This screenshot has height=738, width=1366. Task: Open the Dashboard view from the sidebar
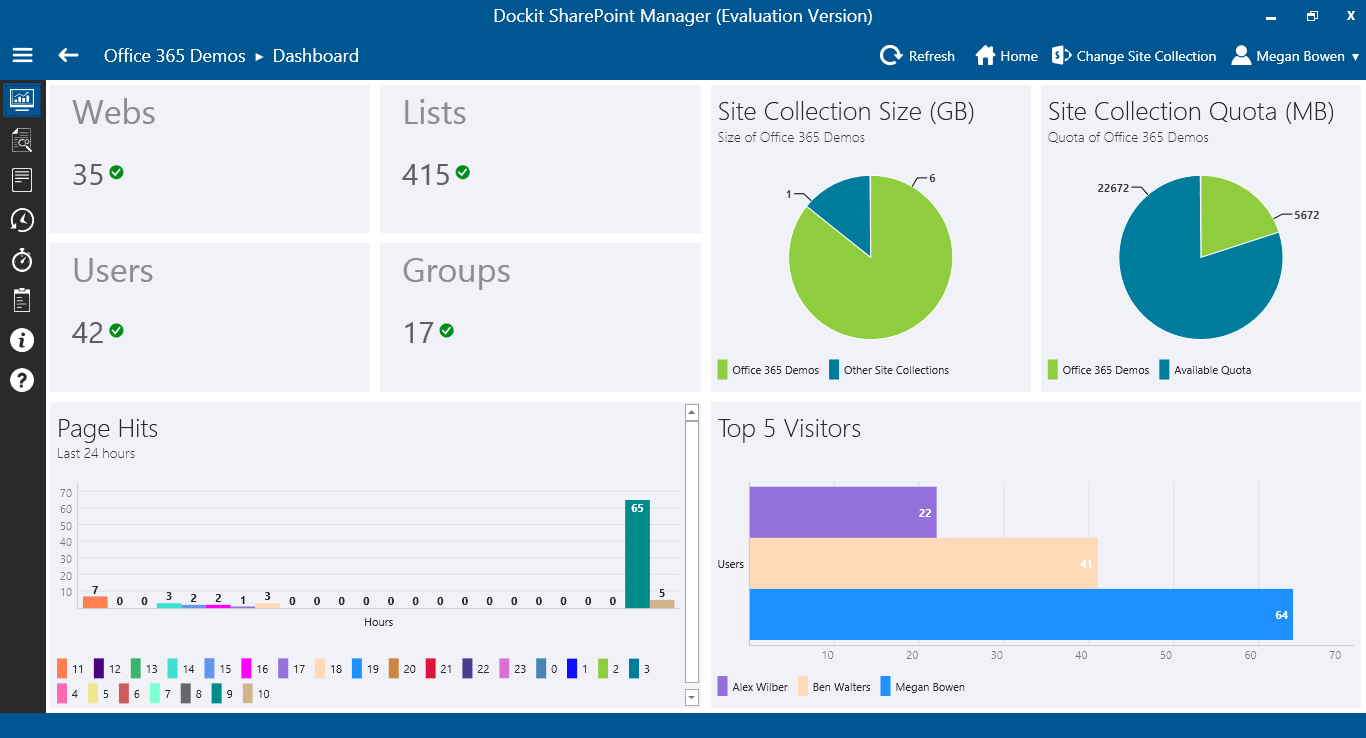[x=22, y=100]
